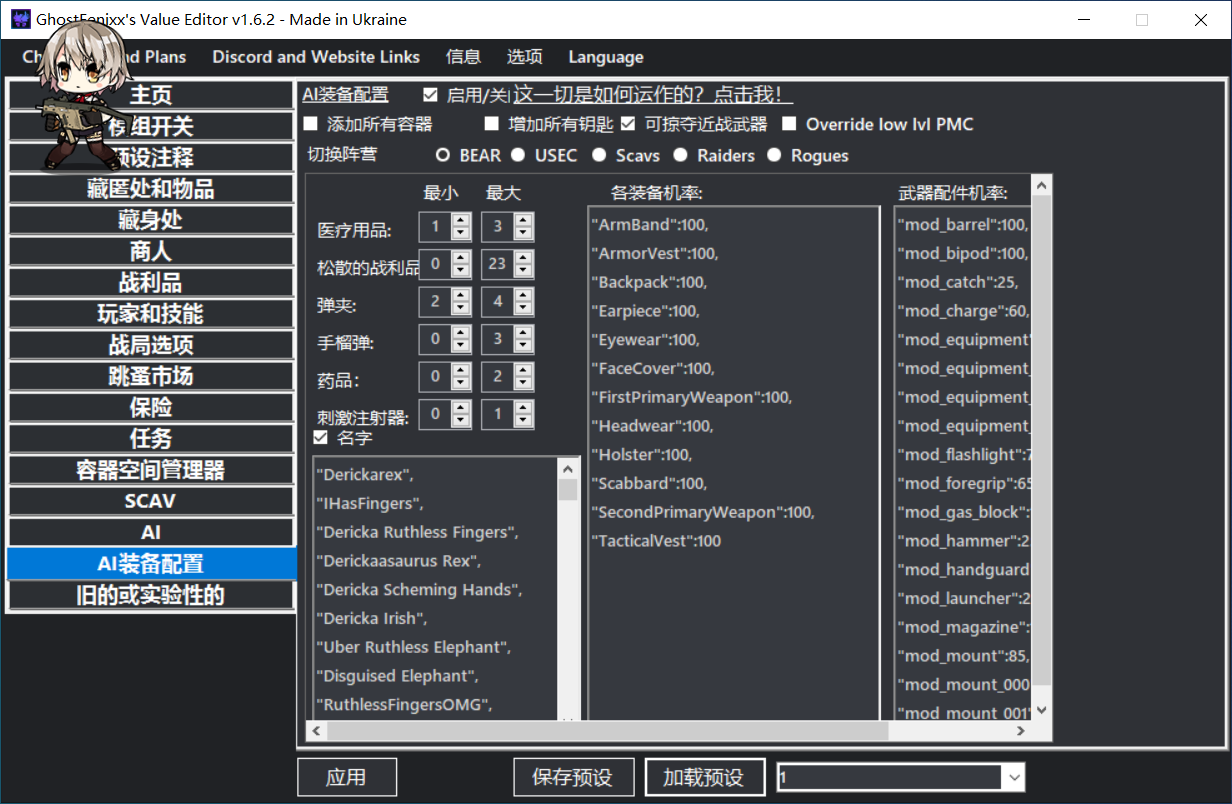Select the USEC faction radio button
Viewport: 1232px width, 804px height.
(518, 155)
